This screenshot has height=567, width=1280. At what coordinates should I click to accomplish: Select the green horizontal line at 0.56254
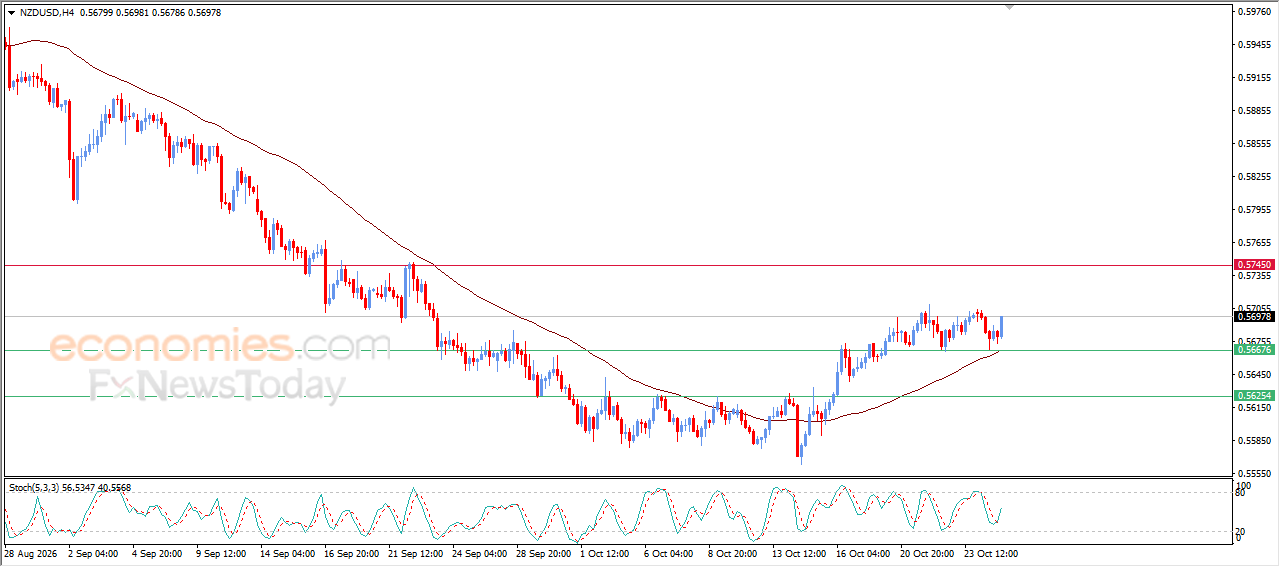tap(615, 396)
